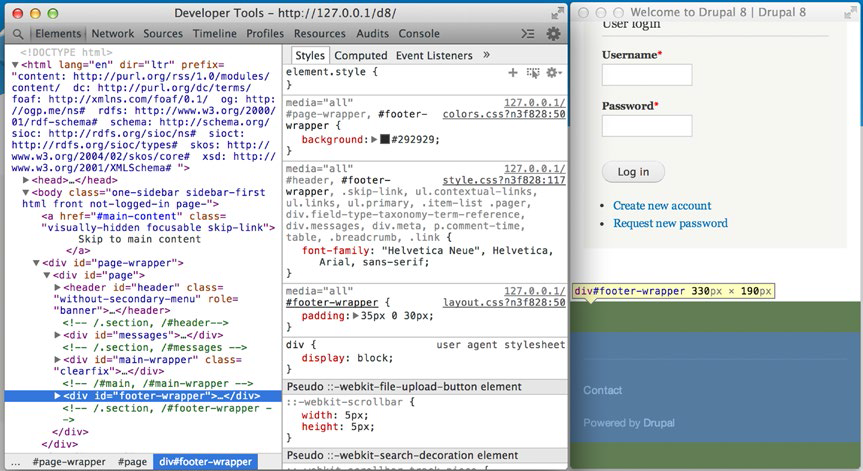Toggle element state selector icon

[x=533, y=73]
